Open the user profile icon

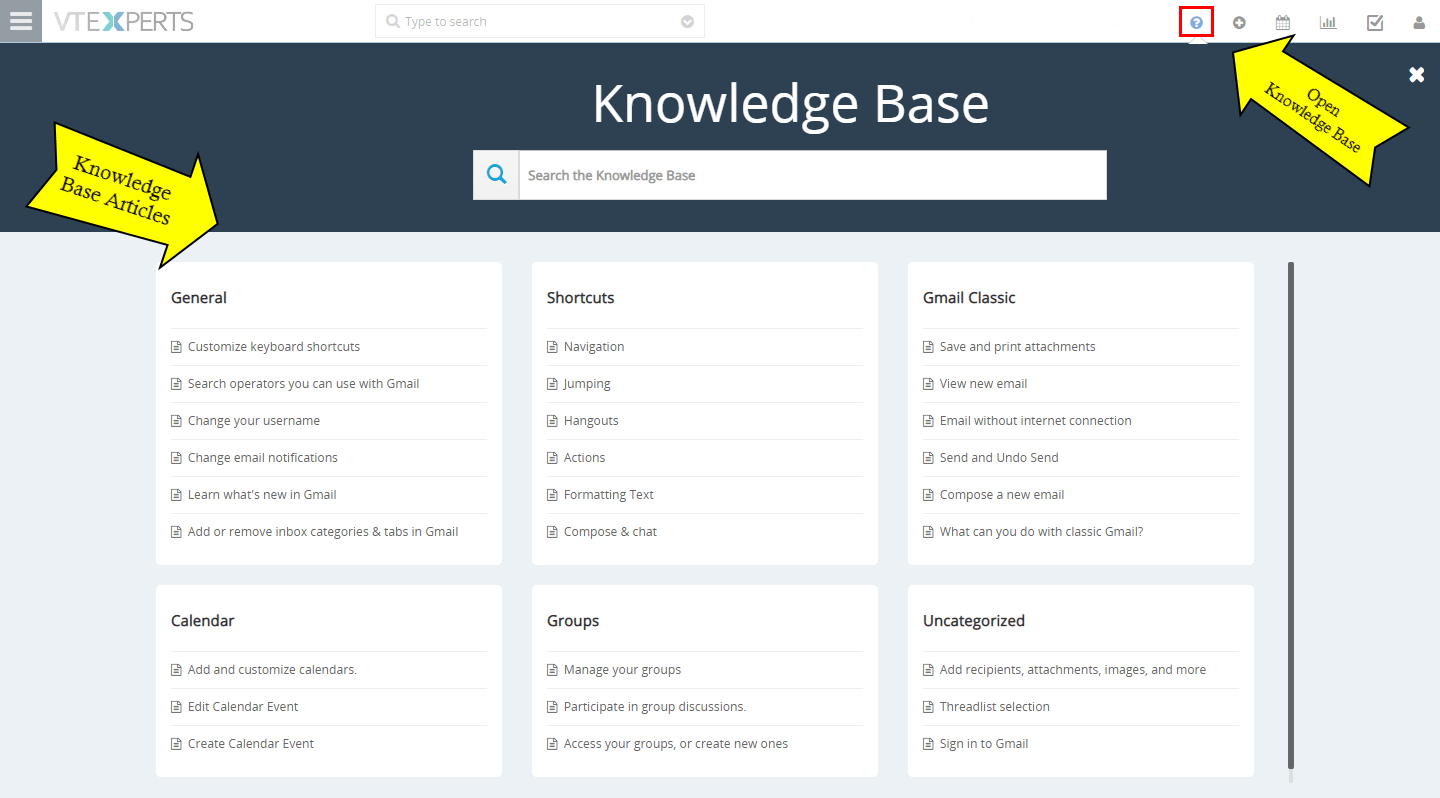(x=1419, y=21)
